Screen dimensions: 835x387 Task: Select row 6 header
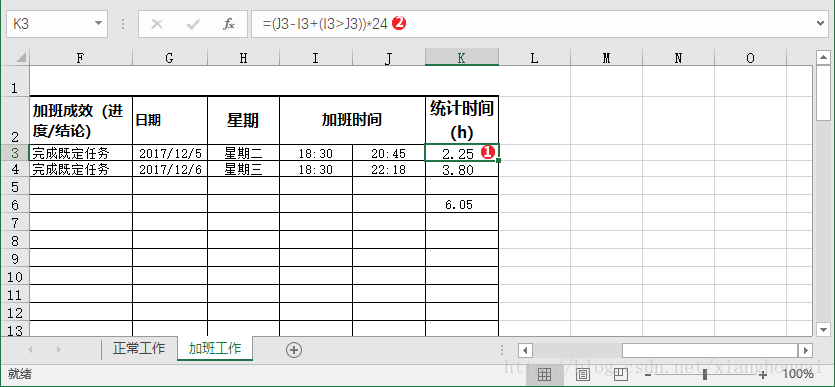coord(15,205)
